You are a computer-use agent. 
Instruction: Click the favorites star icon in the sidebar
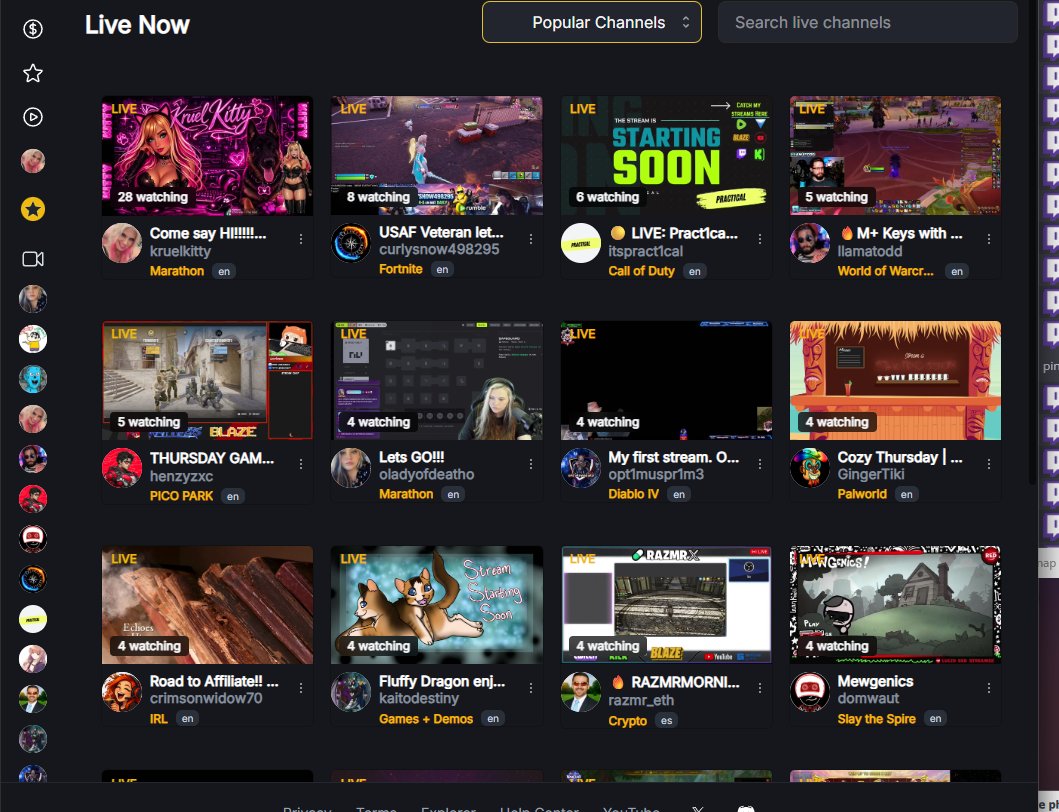tap(32, 72)
